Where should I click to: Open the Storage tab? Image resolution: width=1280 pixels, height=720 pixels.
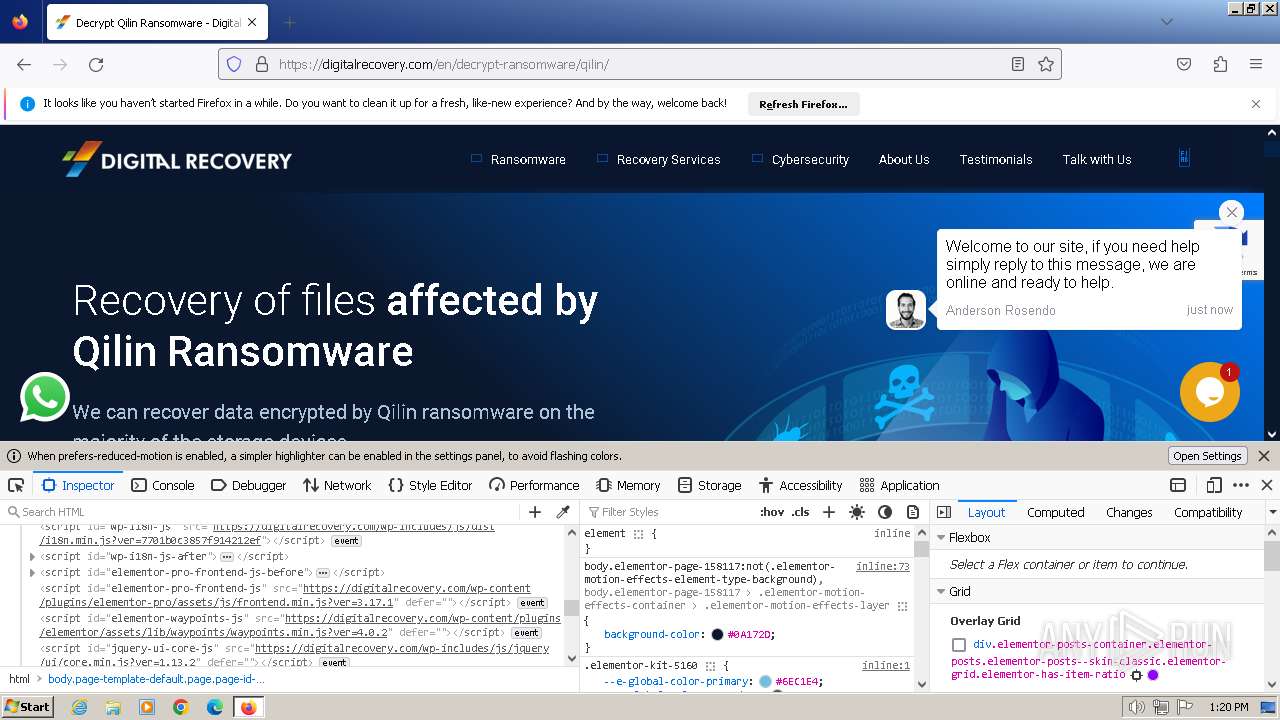tap(709, 485)
